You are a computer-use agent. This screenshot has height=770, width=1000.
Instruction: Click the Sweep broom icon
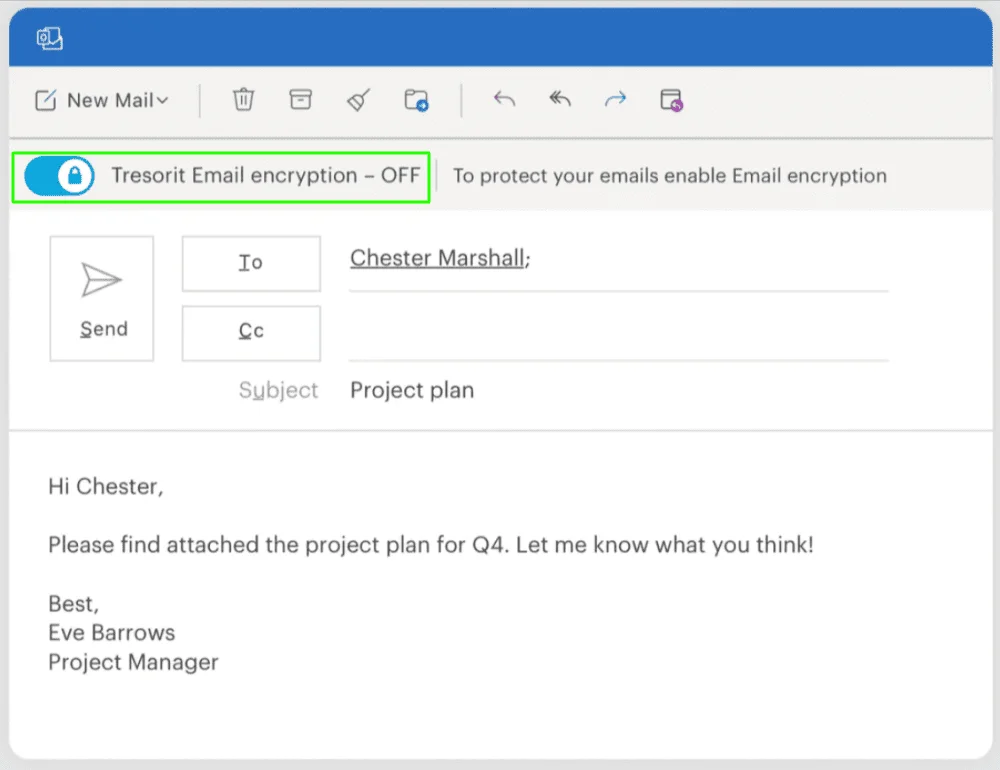pos(358,99)
